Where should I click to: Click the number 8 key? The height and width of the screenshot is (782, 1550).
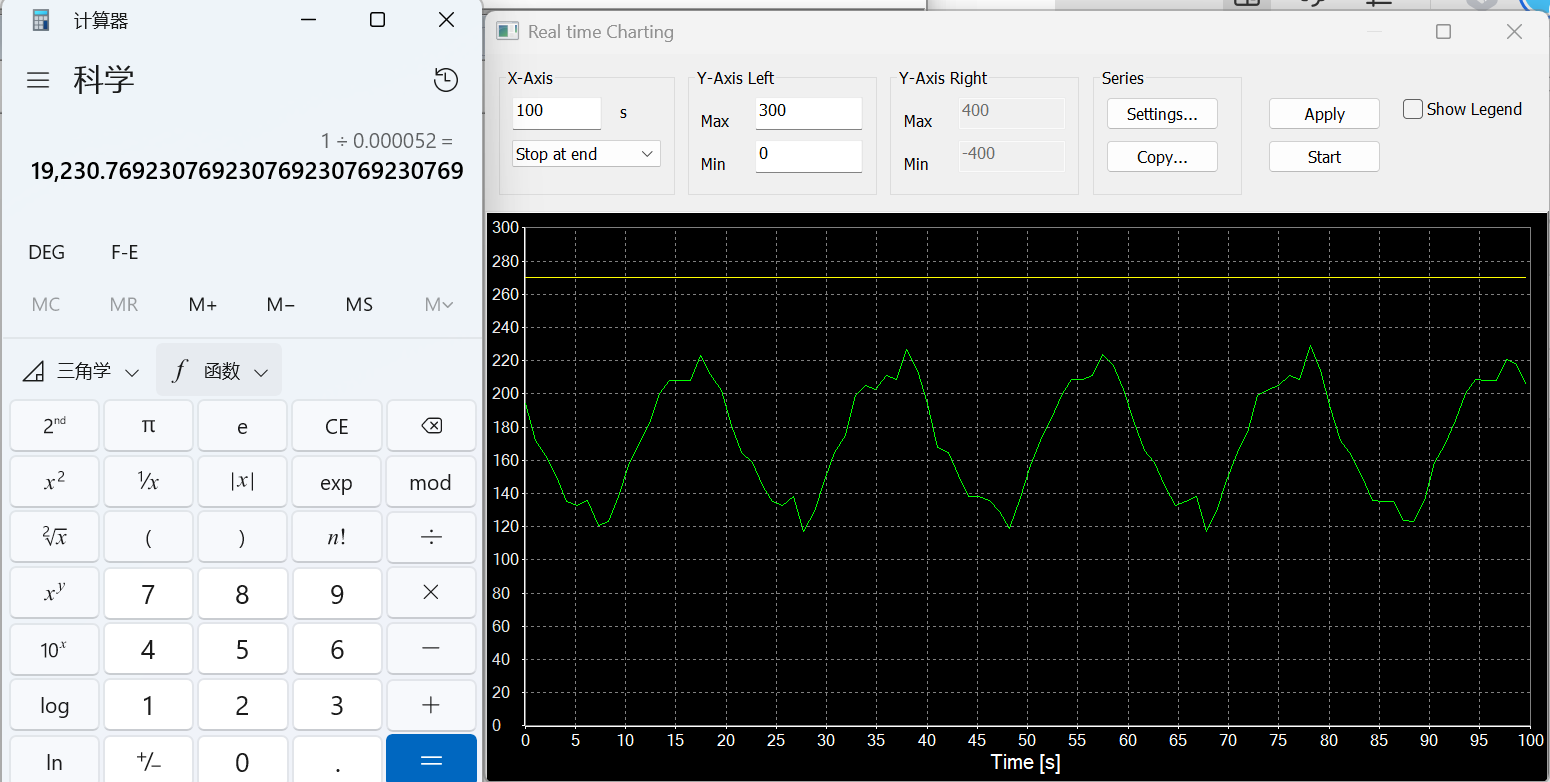point(242,593)
